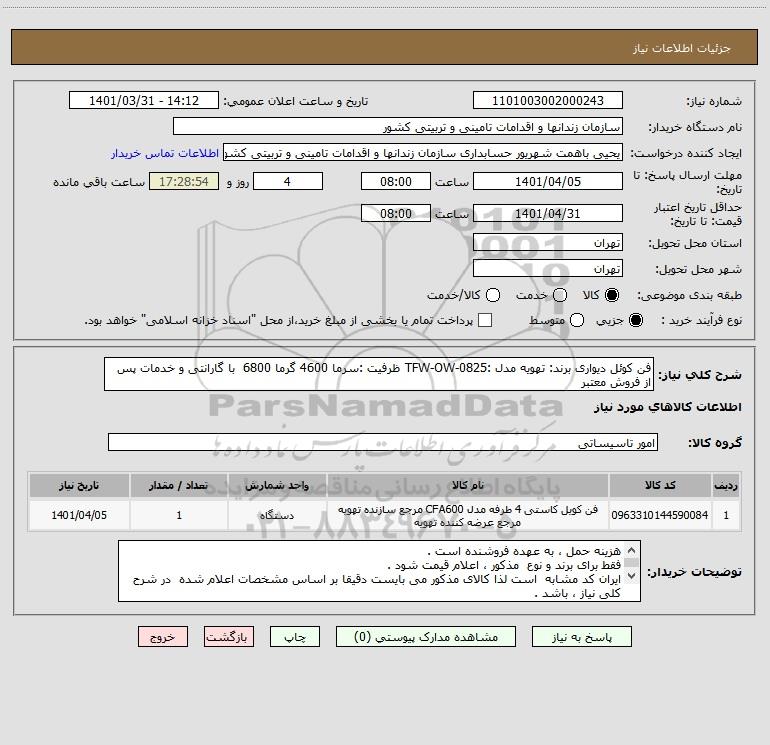Select the متوسط purchase type radio
Screen dimensions: 770x745
coord(577,320)
